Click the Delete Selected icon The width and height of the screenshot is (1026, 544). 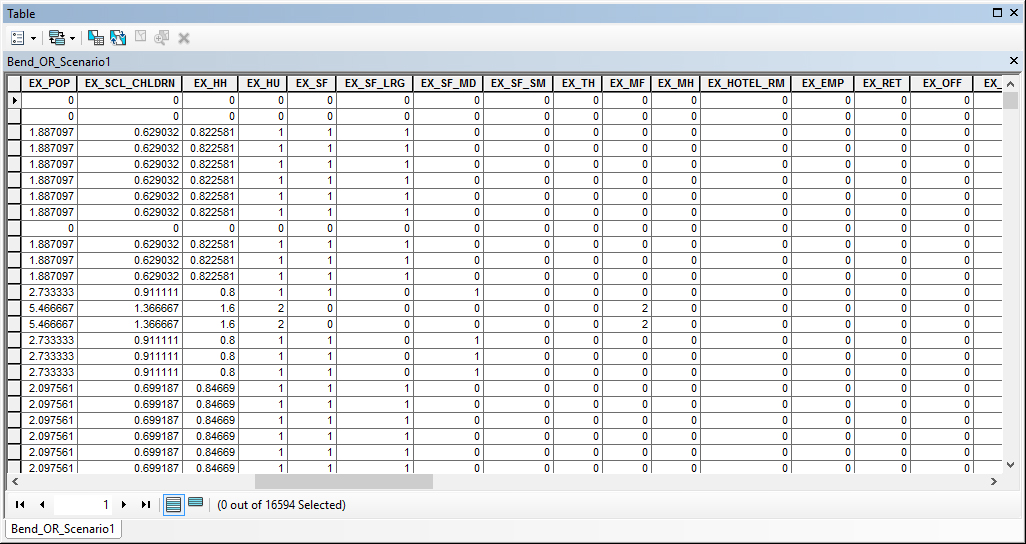tap(184, 39)
